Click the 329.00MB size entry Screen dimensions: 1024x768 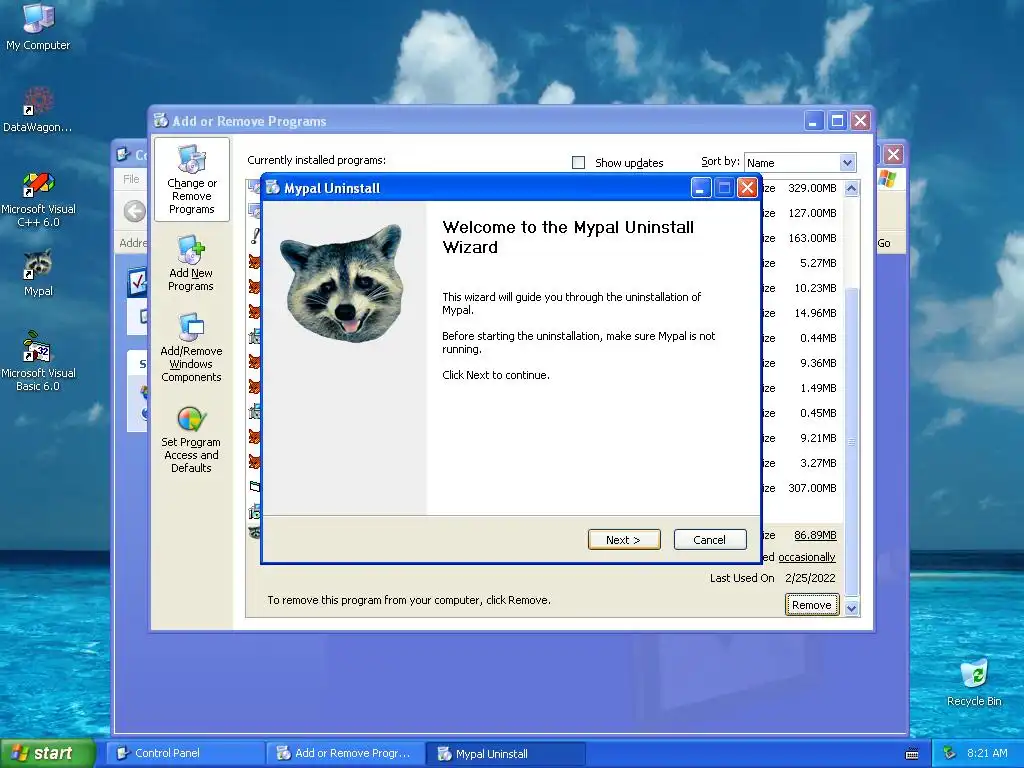click(812, 188)
